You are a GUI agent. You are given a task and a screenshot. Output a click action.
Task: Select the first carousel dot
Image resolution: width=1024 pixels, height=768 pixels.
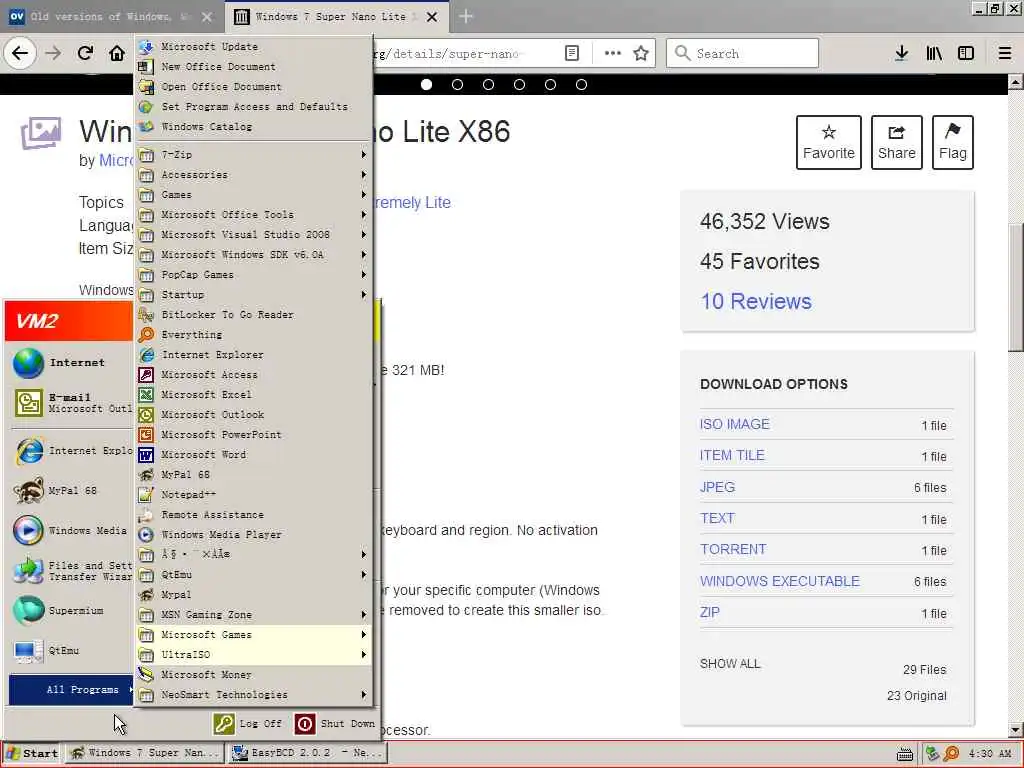pos(426,84)
